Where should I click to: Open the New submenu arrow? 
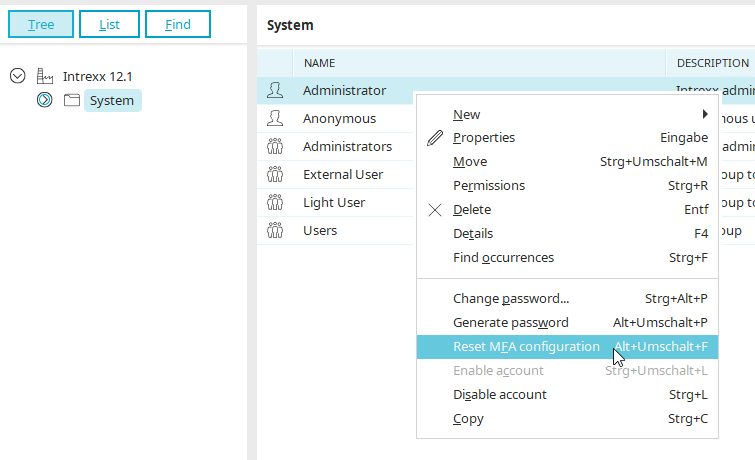point(706,114)
